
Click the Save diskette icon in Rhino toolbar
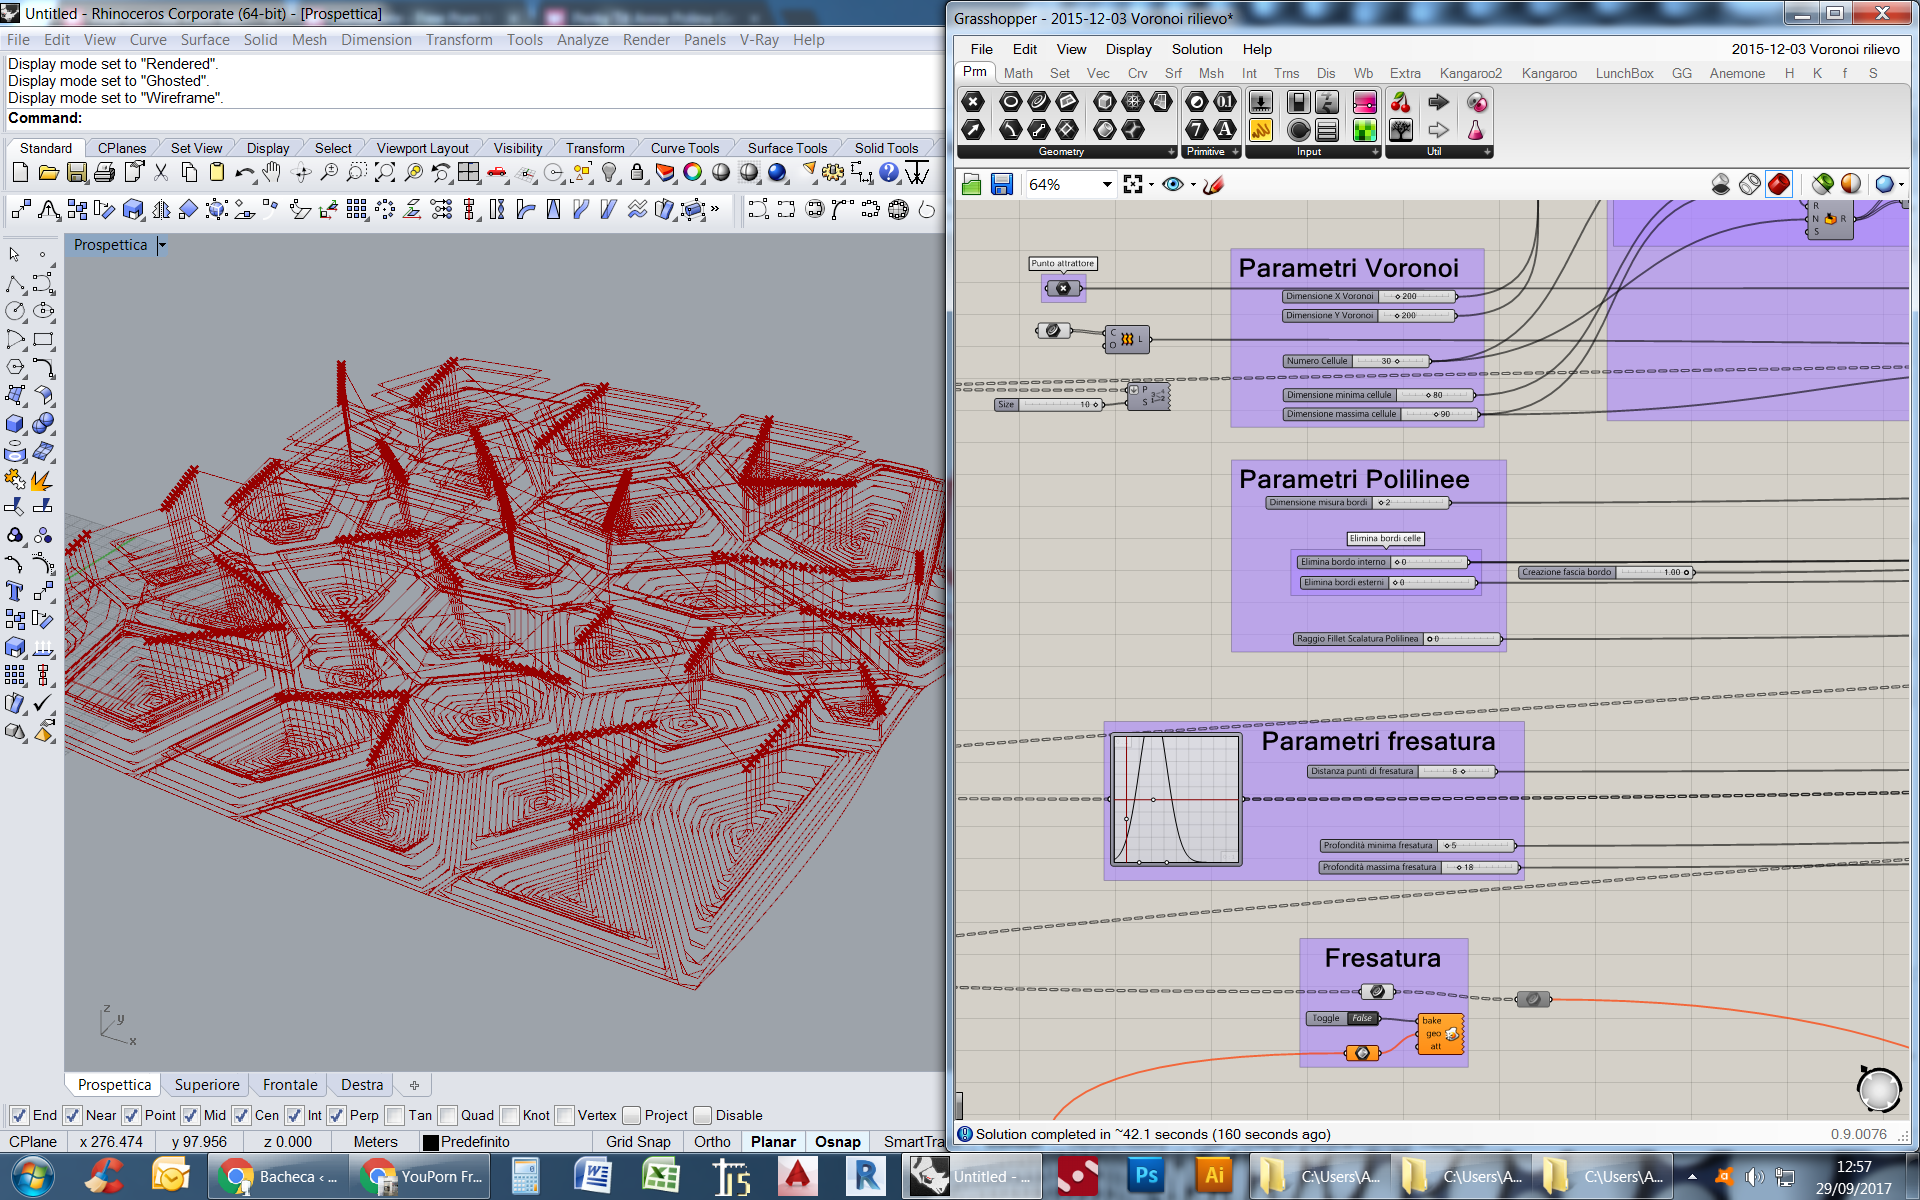pyautogui.click(x=76, y=173)
